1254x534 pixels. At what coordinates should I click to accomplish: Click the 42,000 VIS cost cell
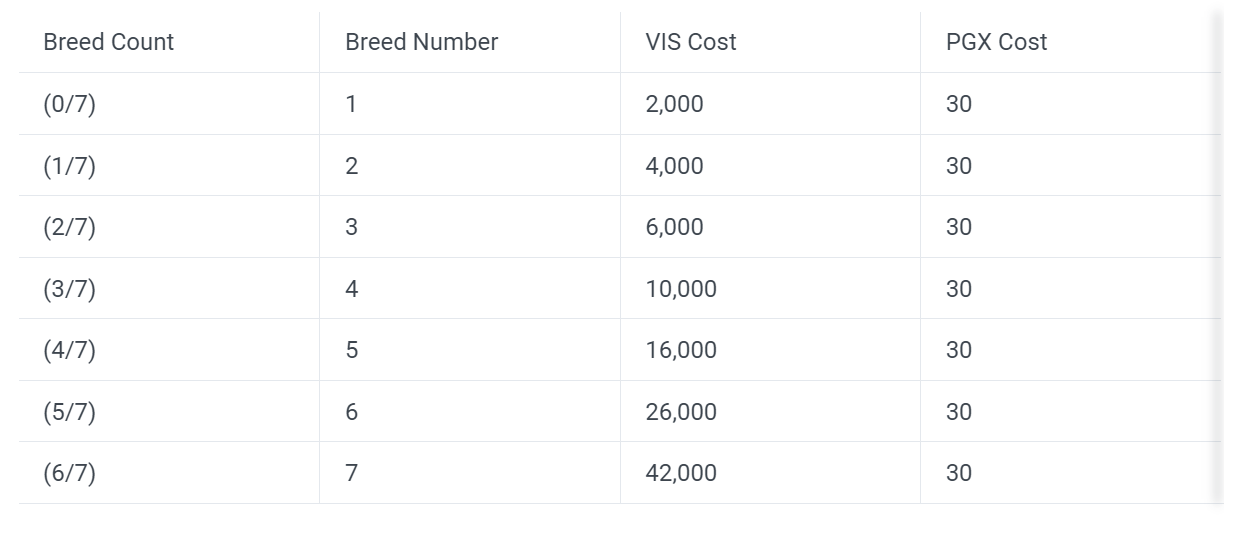[681, 473]
